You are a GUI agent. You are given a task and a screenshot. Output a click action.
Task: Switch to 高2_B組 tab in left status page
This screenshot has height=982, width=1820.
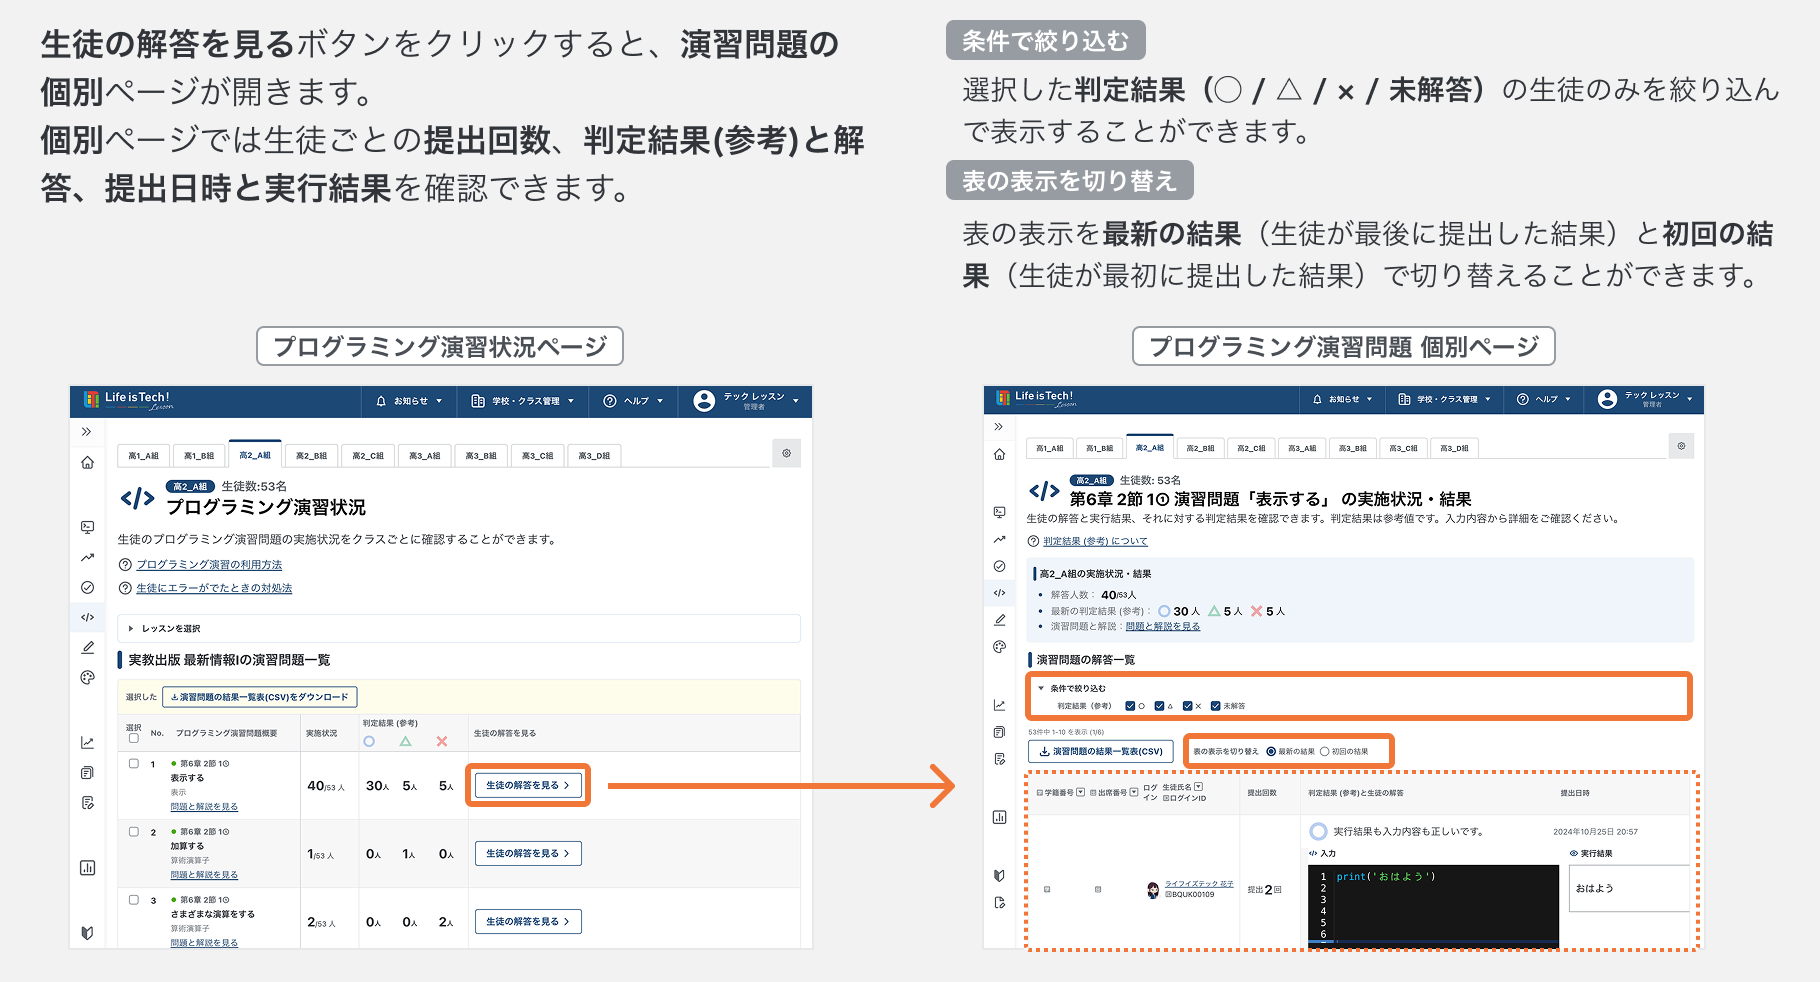coord(311,455)
